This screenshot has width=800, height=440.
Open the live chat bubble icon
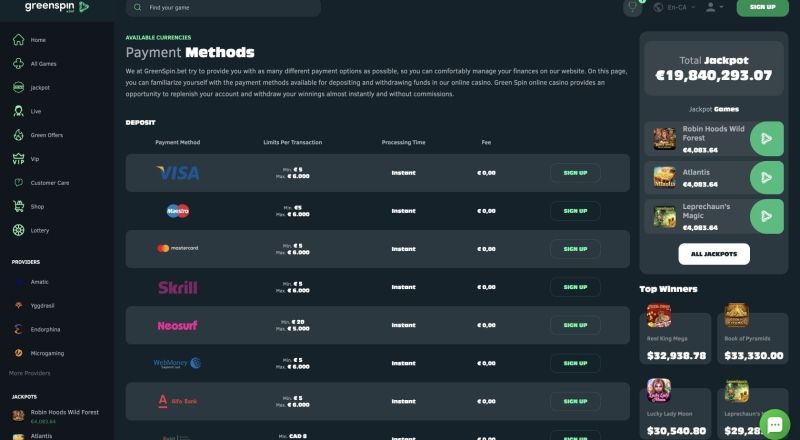point(774,424)
